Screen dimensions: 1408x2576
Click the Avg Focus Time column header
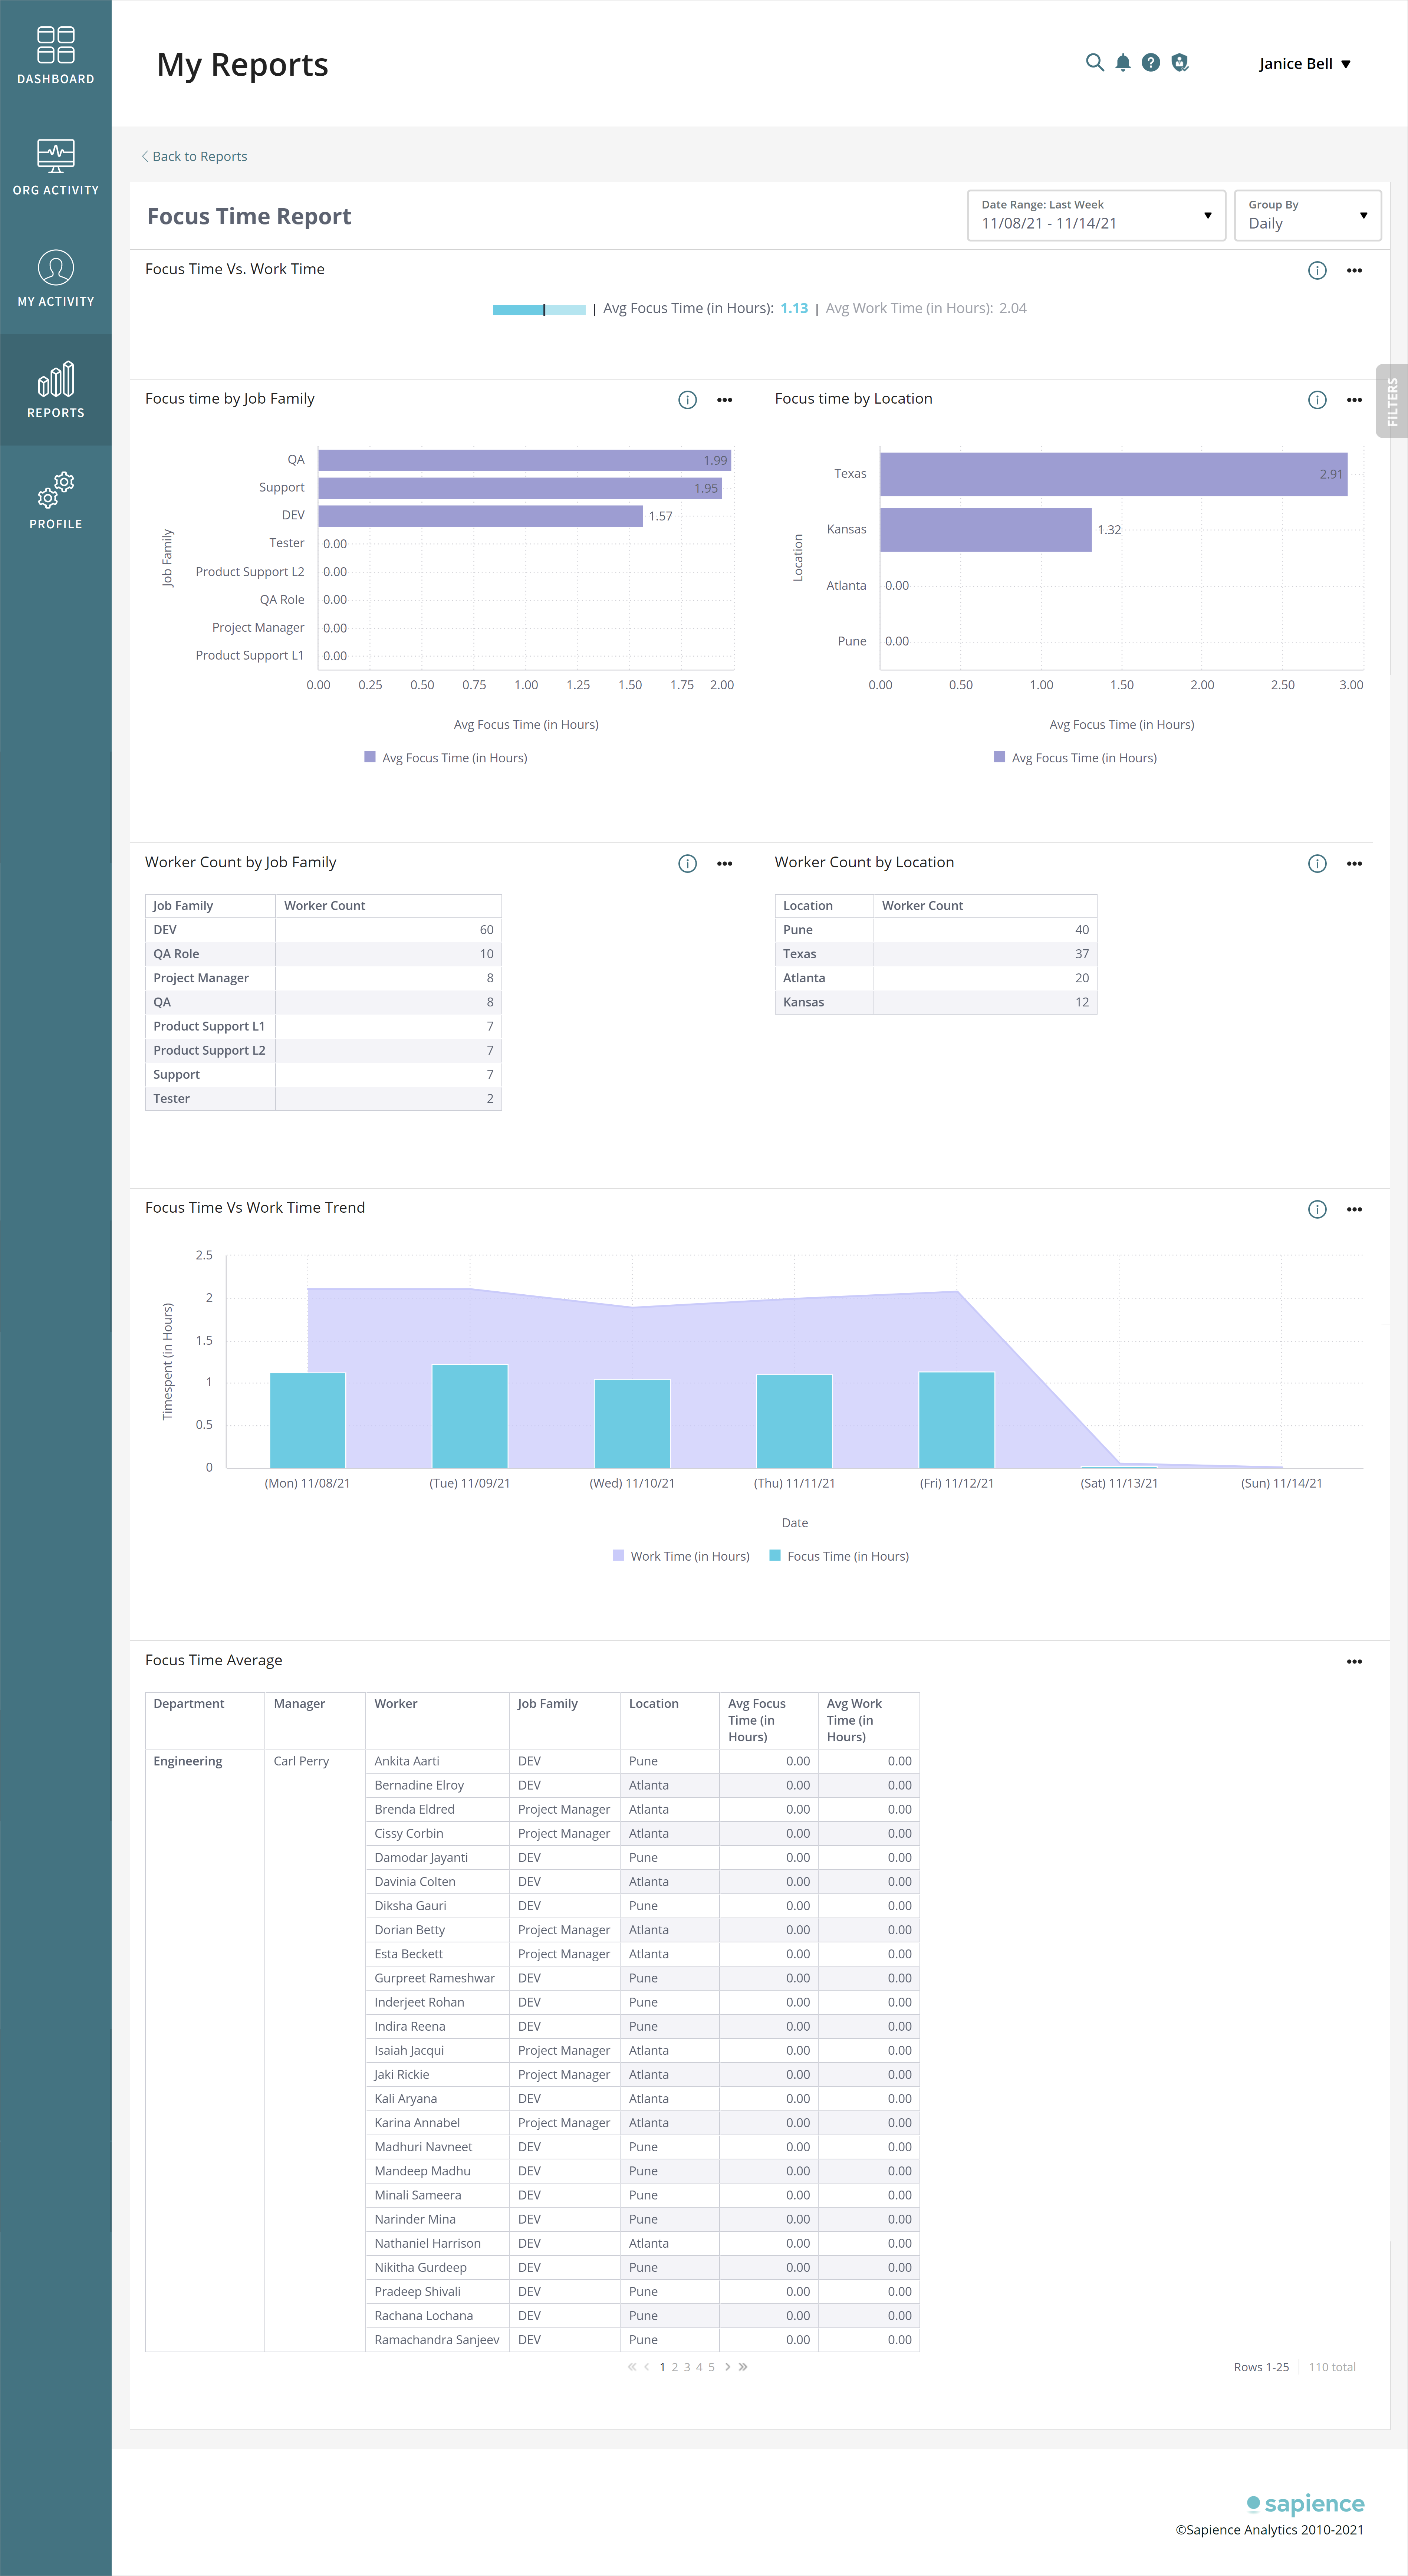768,1720
